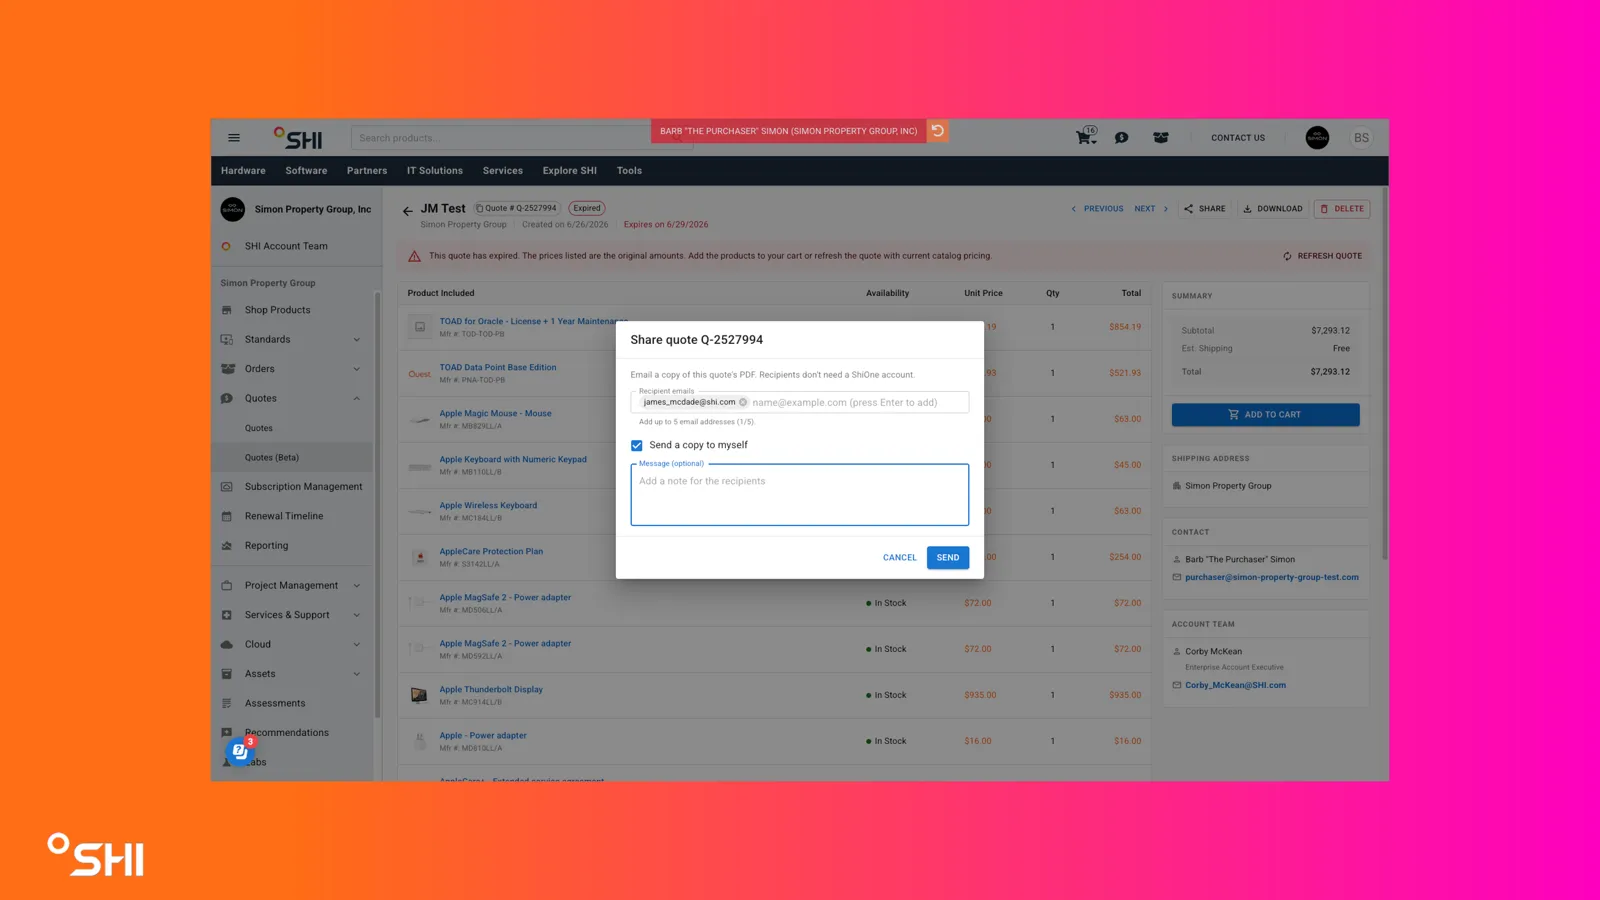Click the Renewal Timeline calendar icon
This screenshot has height=900, width=1600.
point(227,516)
